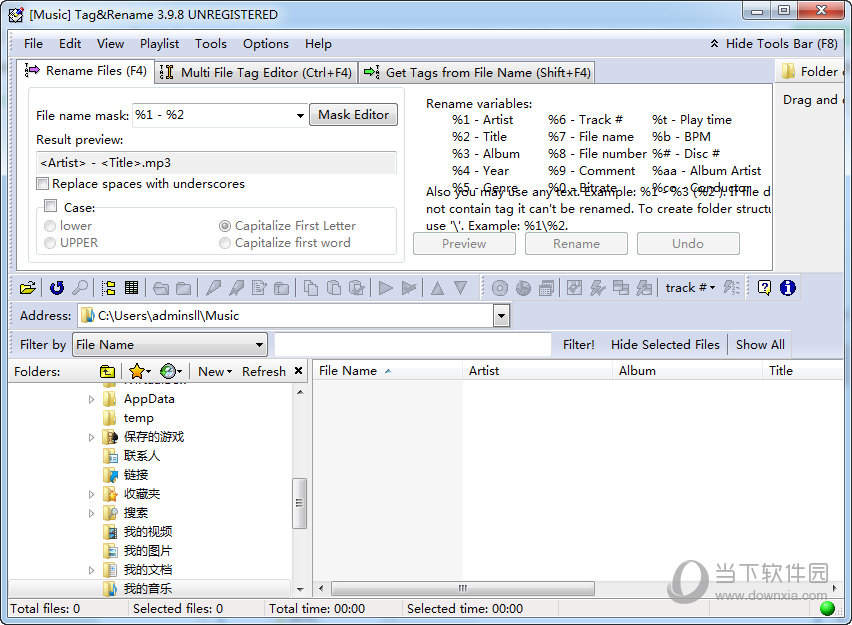This screenshot has height=625, width=852.
Task: Select the UPPER case radio button
Action: tap(50, 243)
